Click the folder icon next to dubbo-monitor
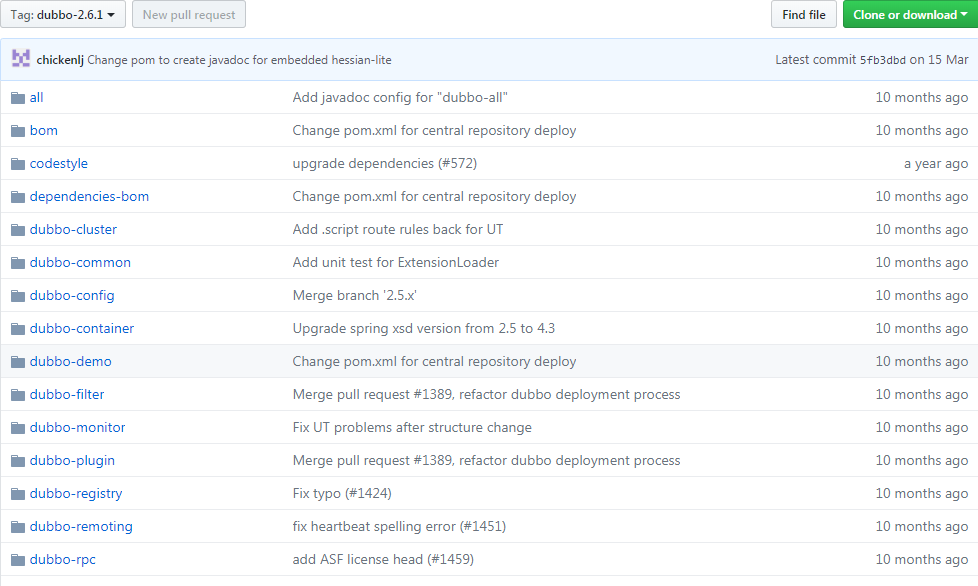978x586 pixels. pos(18,428)
